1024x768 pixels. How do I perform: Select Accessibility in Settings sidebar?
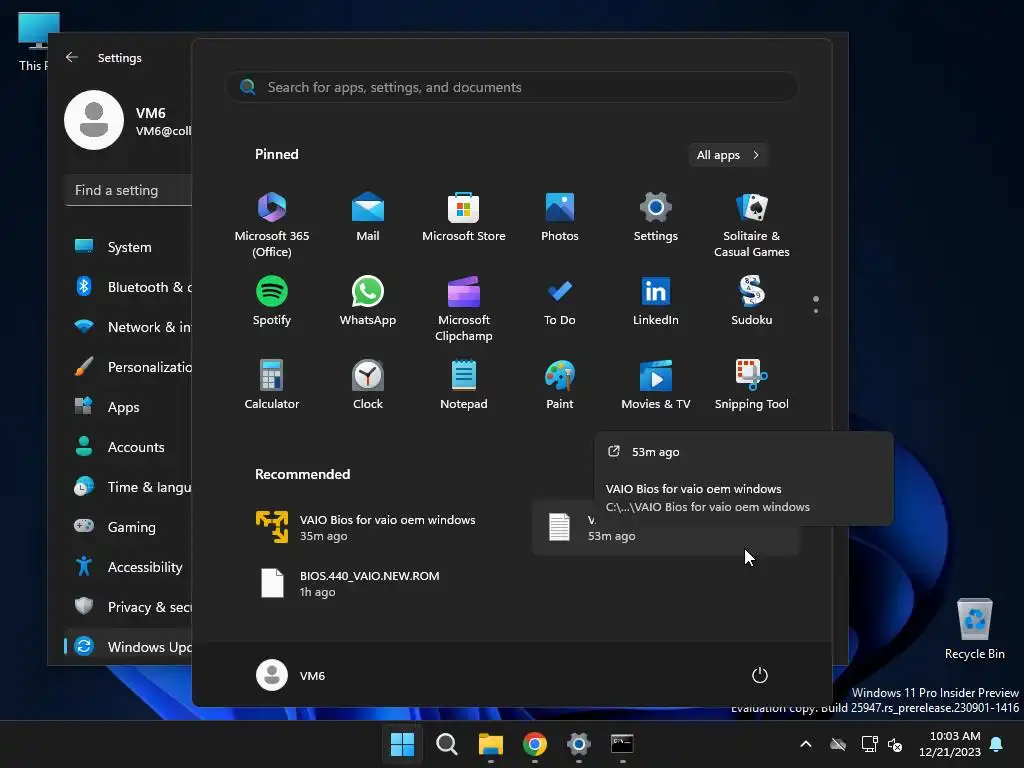(129, 567)
